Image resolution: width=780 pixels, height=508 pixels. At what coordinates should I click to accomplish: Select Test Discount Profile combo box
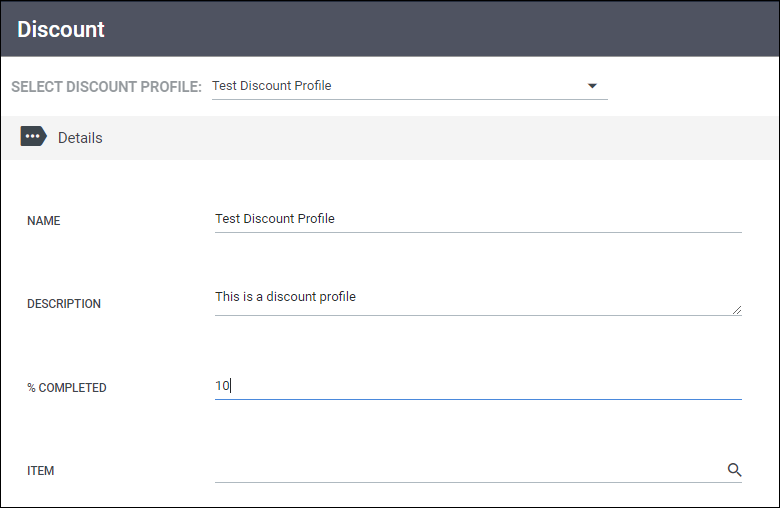[x=409, y=86]
